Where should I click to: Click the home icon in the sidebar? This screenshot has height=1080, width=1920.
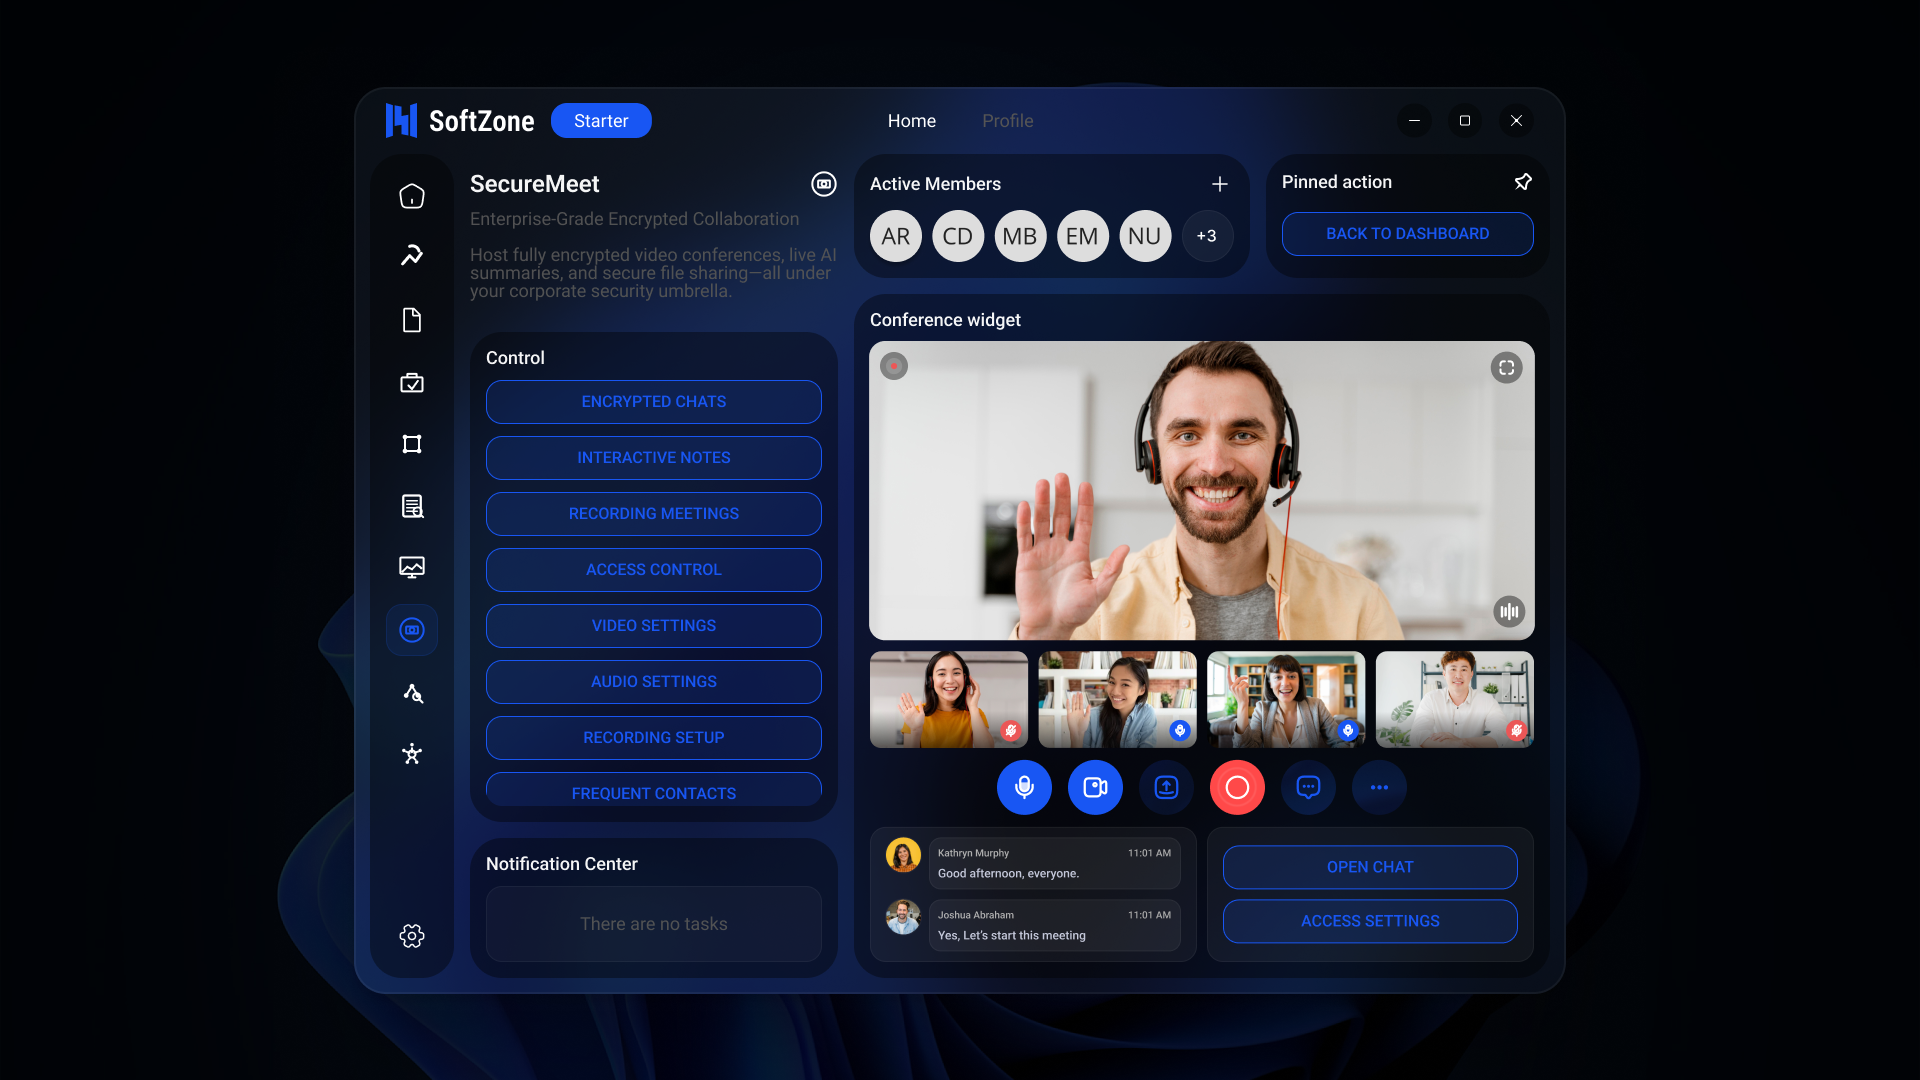(412, 196)
